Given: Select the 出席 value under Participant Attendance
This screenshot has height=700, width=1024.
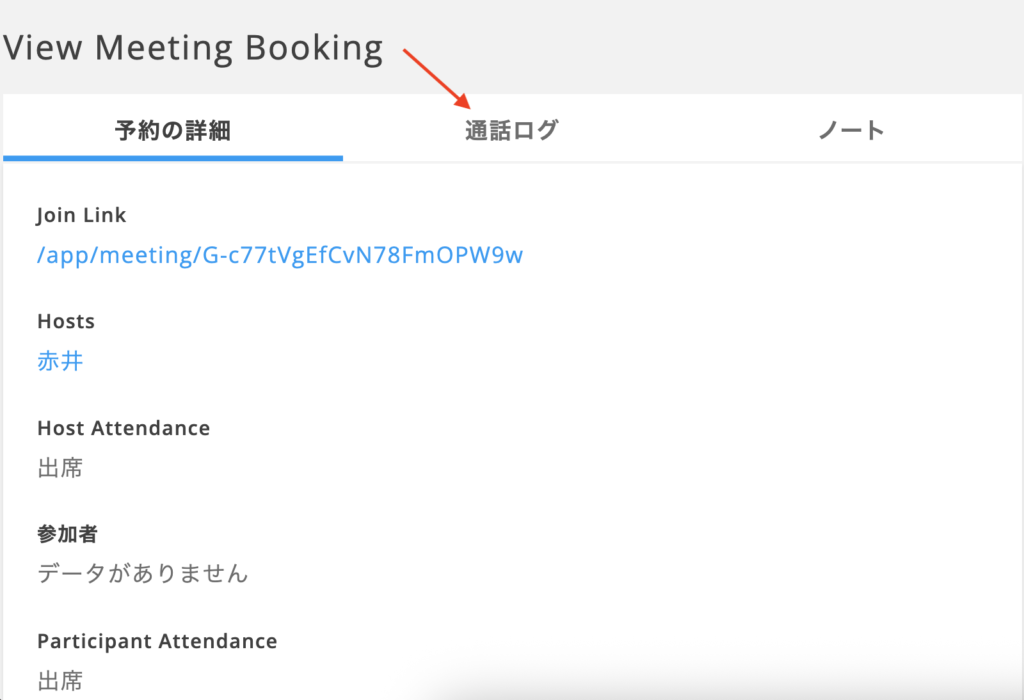Looking at the screenshot, I should pyautogui.click(x=60, y=681).
